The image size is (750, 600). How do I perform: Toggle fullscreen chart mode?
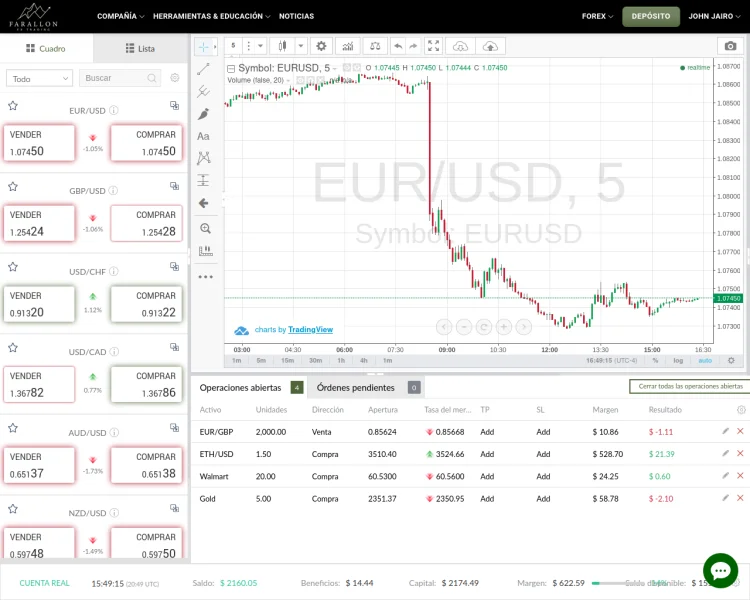pos(433,46)
